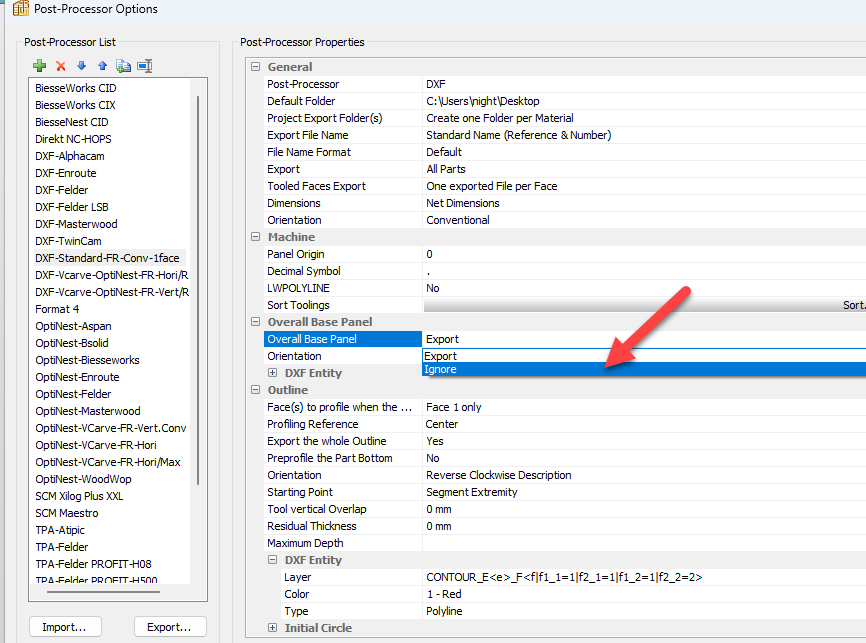866x643 pixels.
Task: Collapse the General section
Action: tap(255, 67)
